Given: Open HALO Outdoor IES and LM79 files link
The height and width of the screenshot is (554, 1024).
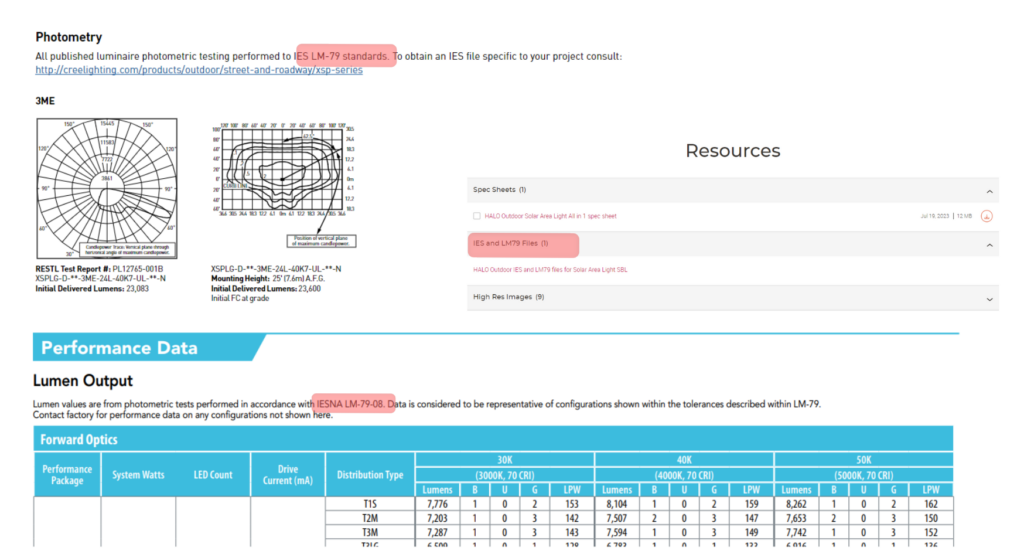Looking at the screenshot, I should pos(550,270).
